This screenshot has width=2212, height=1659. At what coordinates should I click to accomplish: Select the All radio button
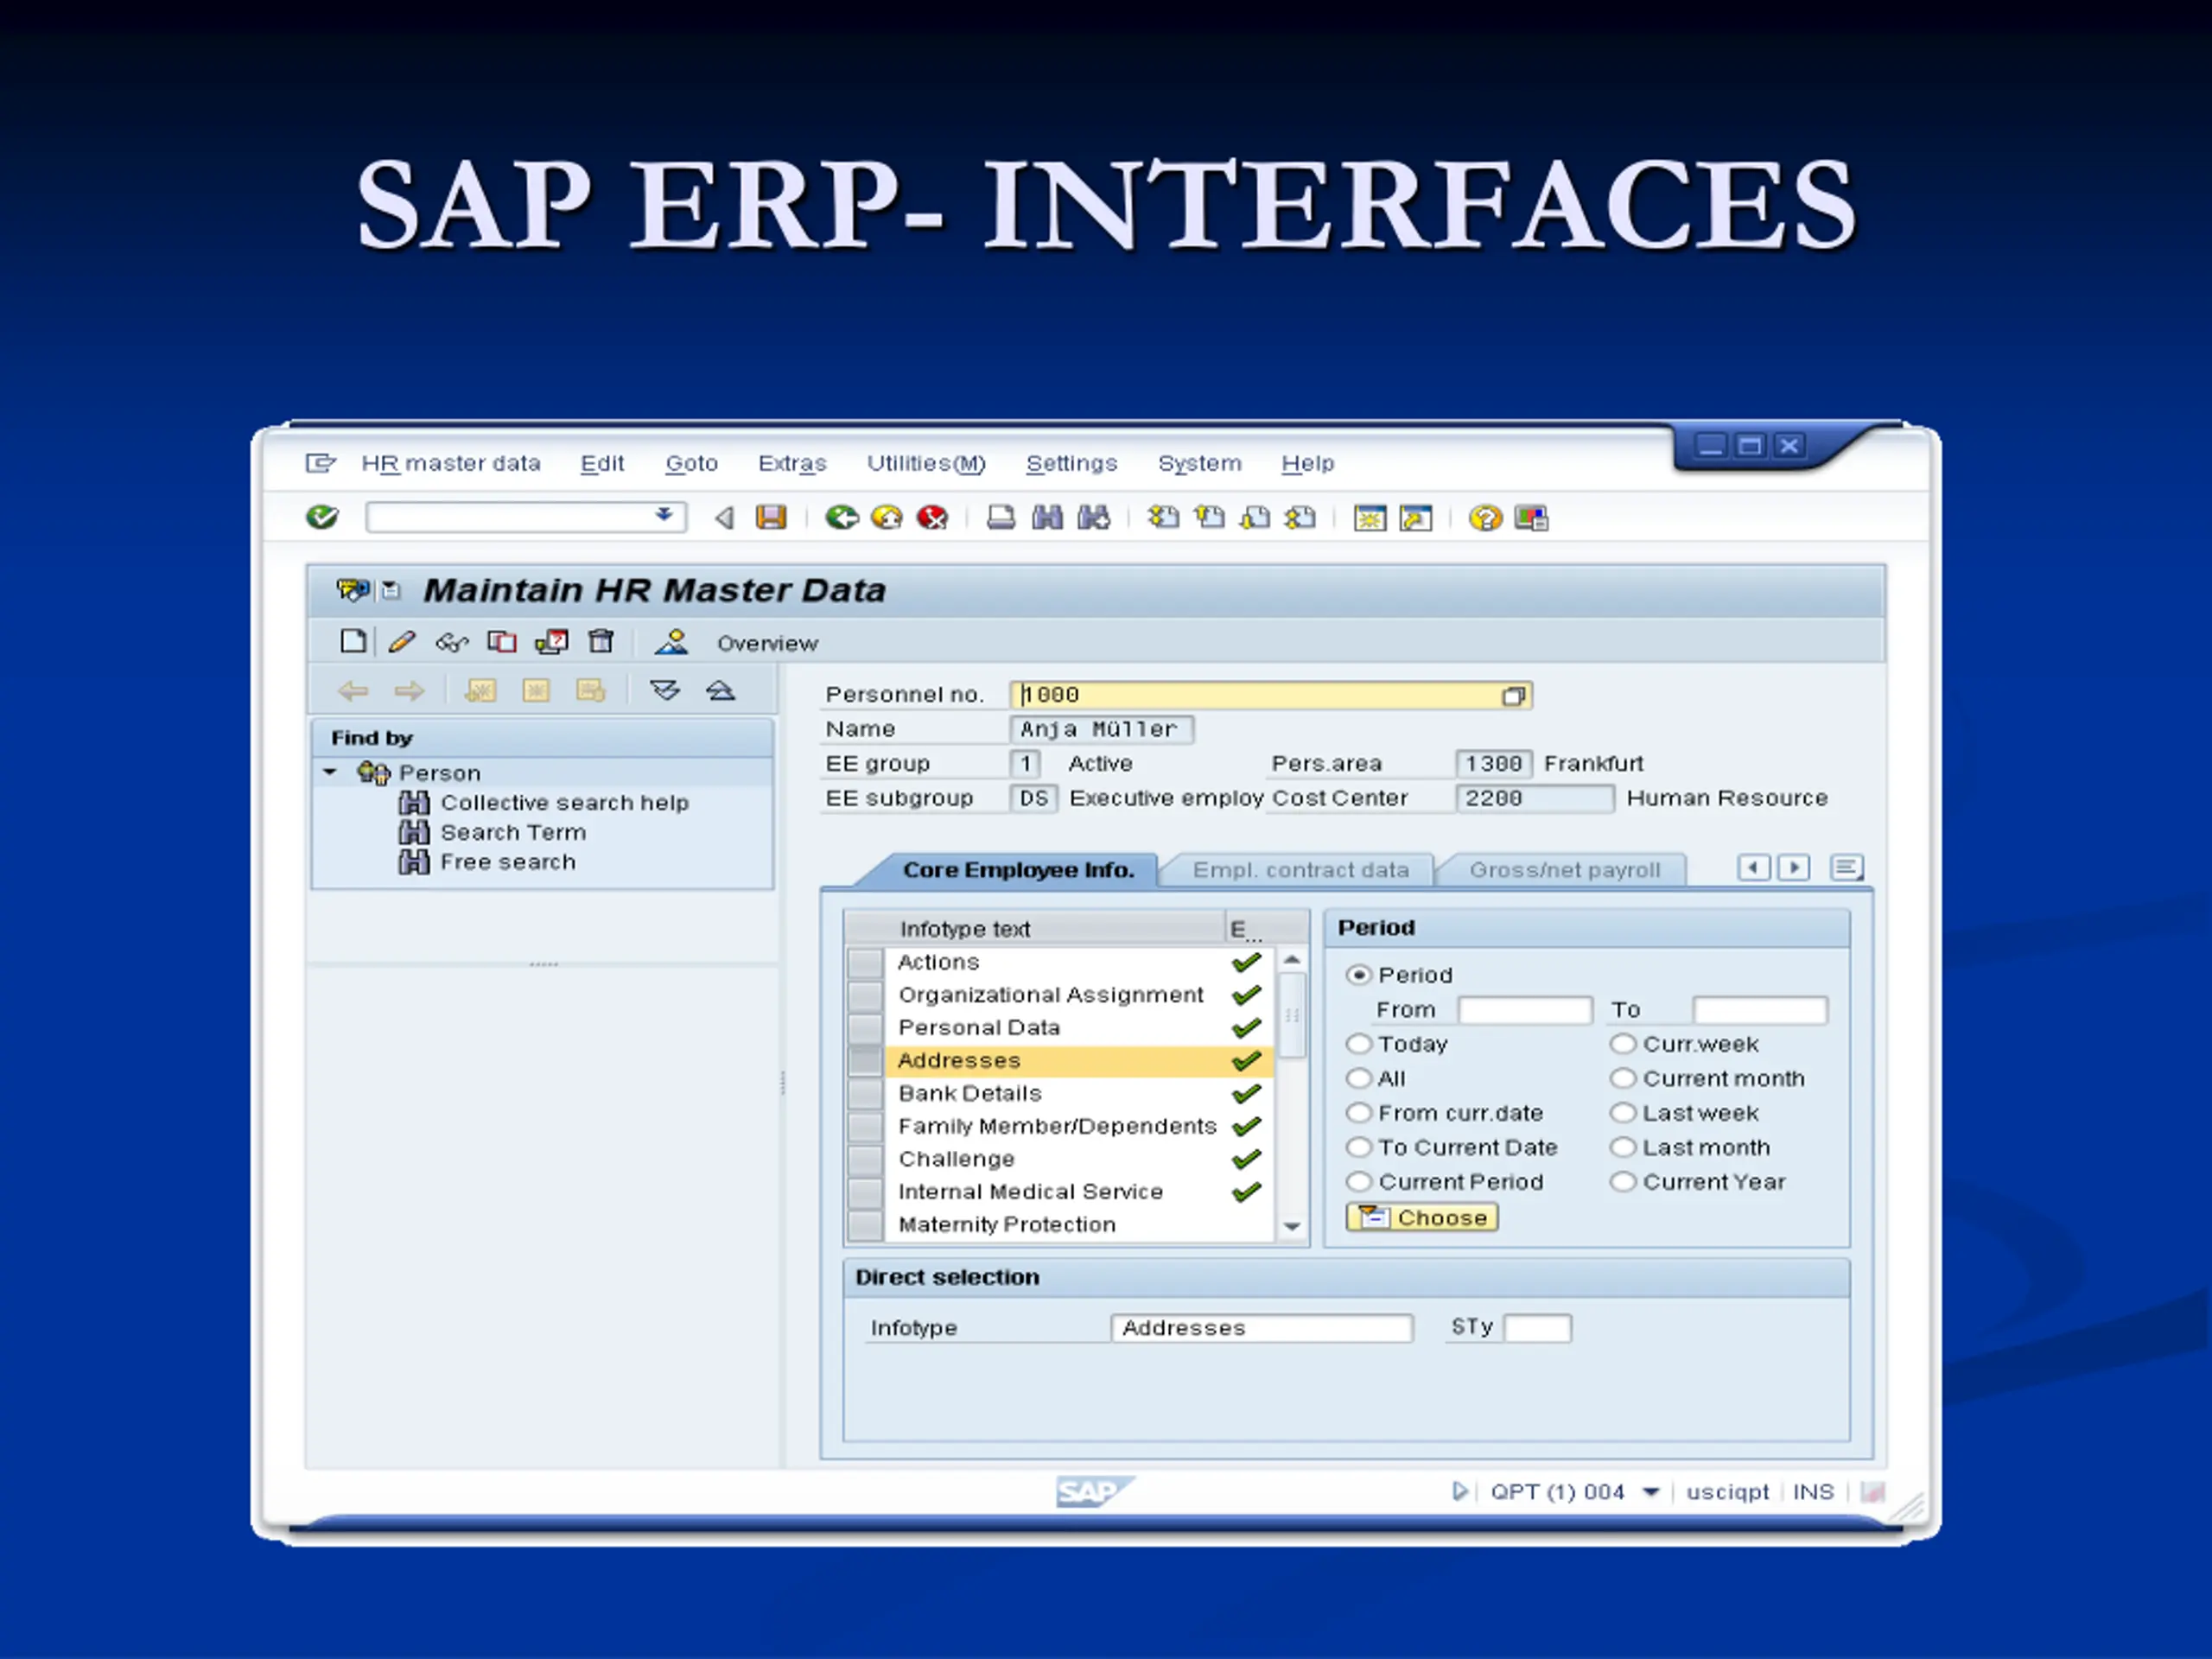[x=1358, y=1078]
